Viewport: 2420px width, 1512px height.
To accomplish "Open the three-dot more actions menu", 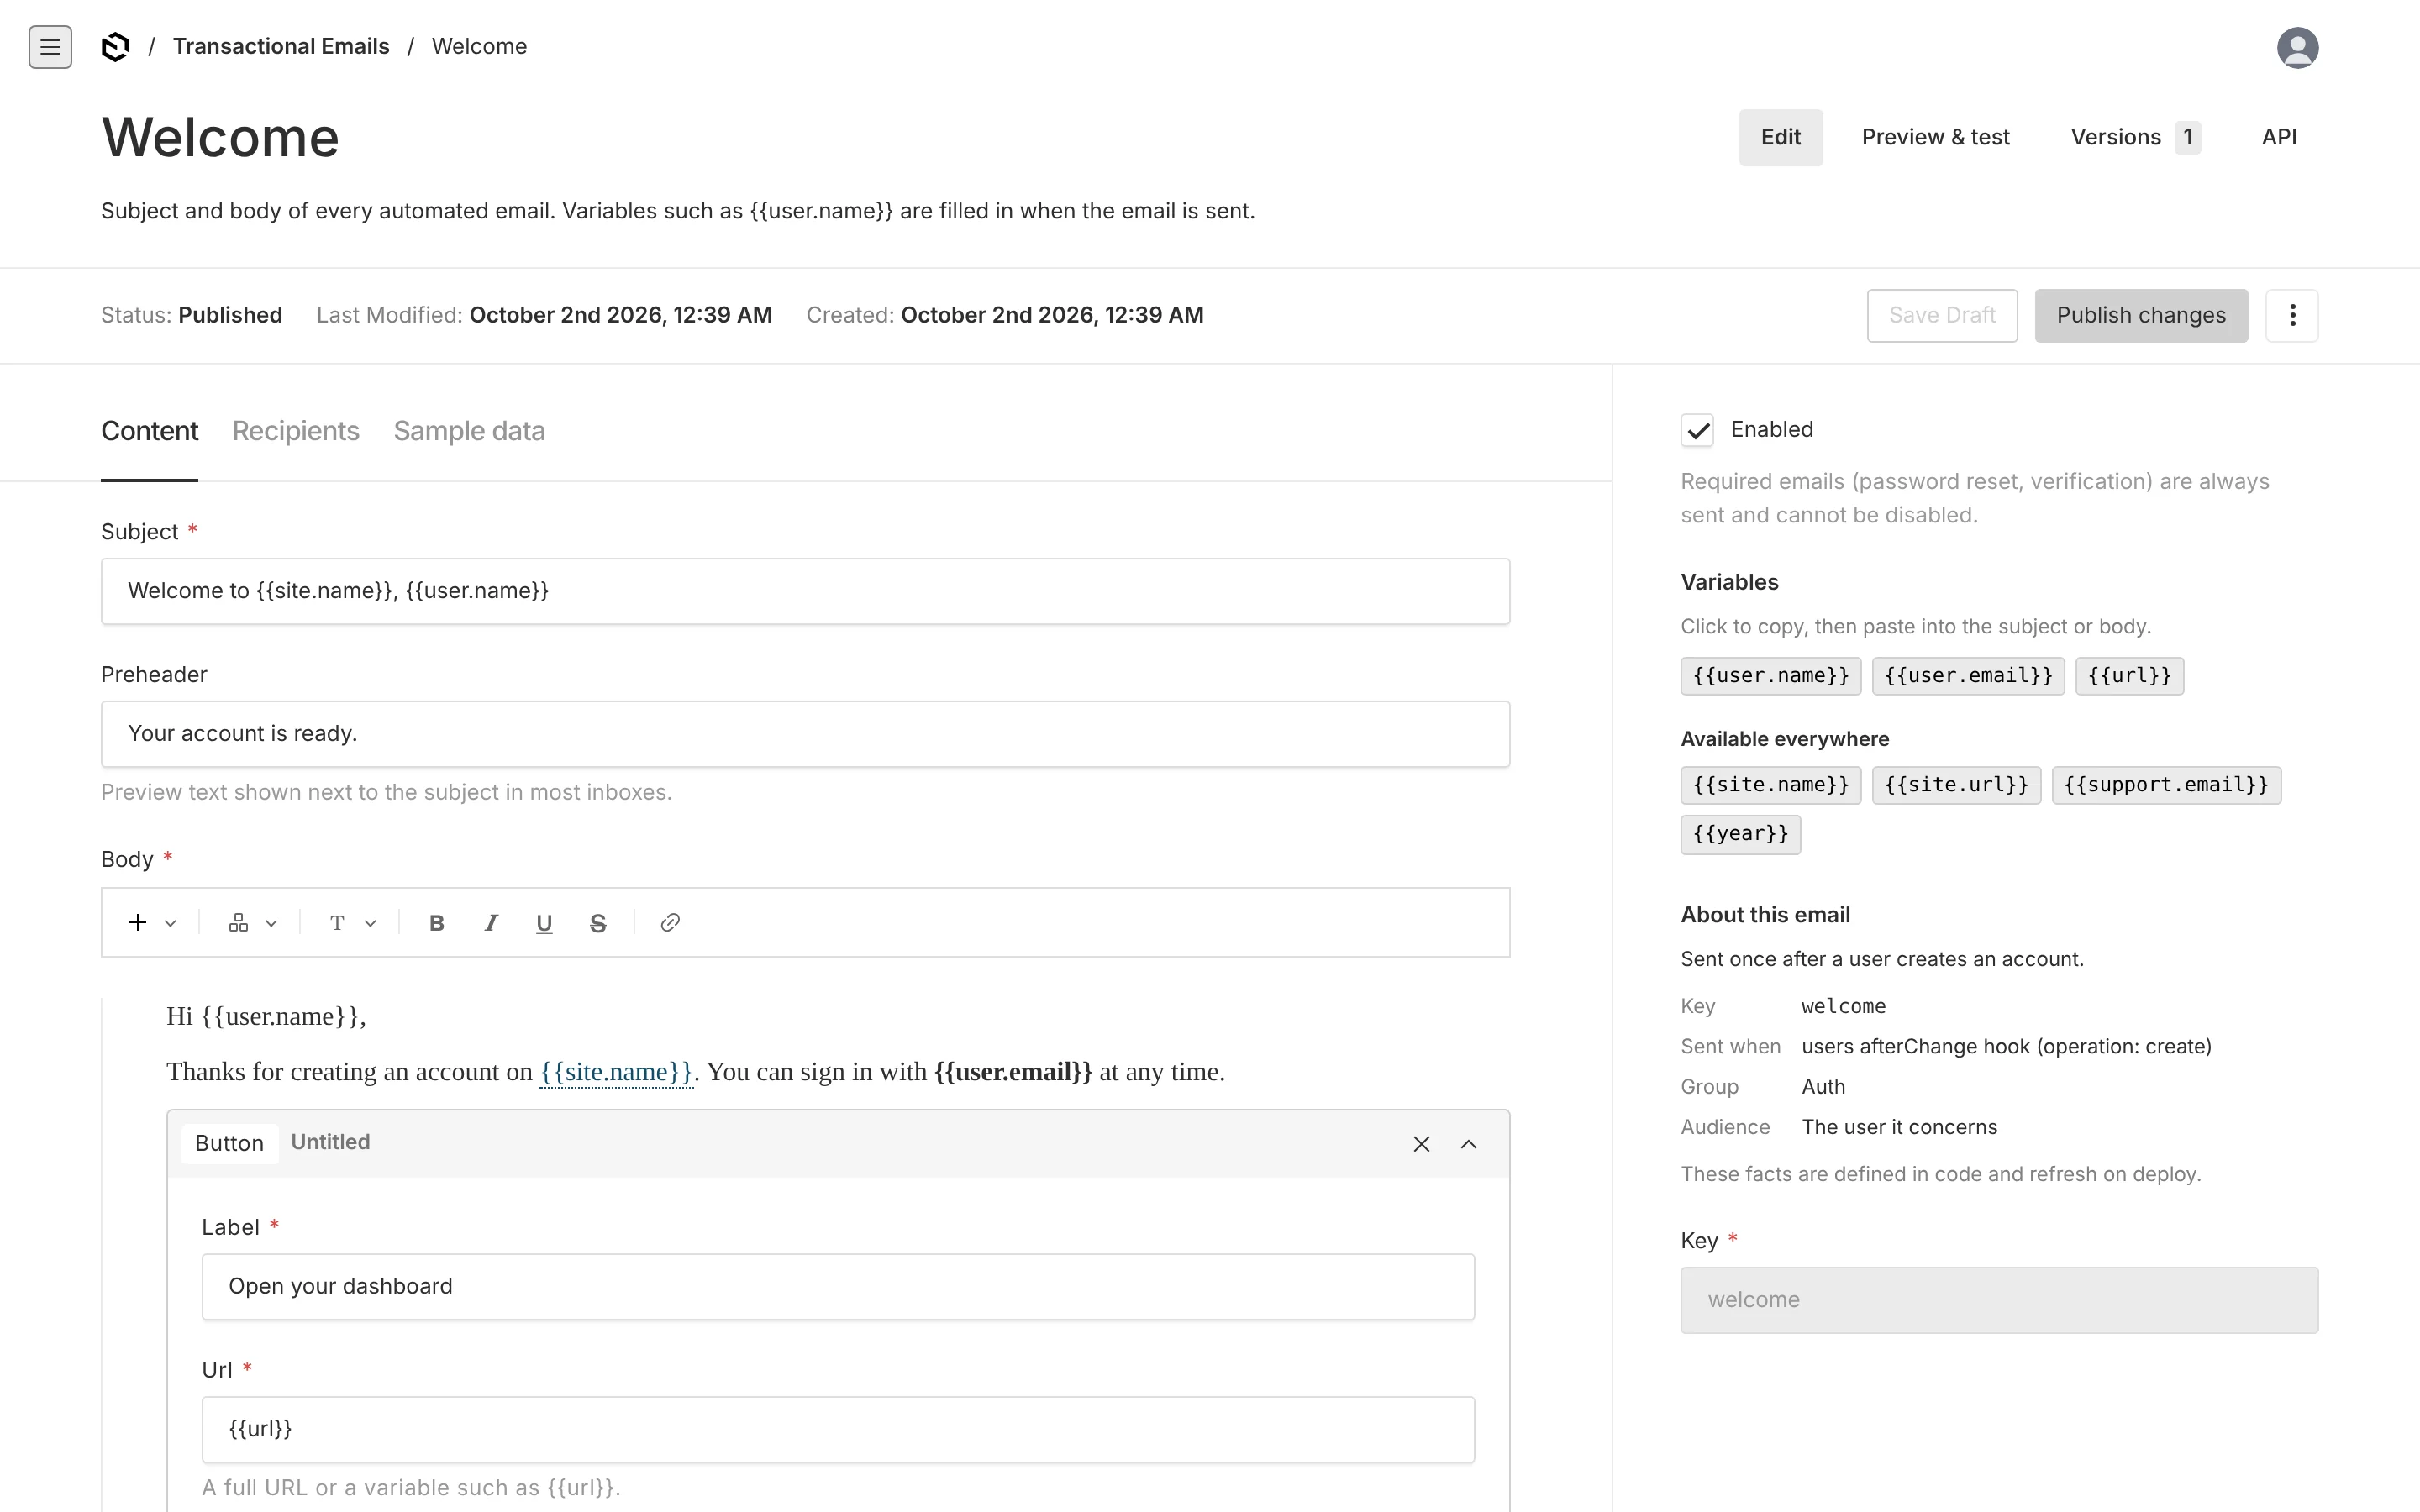I will pyautogui.click(x=2292, y=315).
